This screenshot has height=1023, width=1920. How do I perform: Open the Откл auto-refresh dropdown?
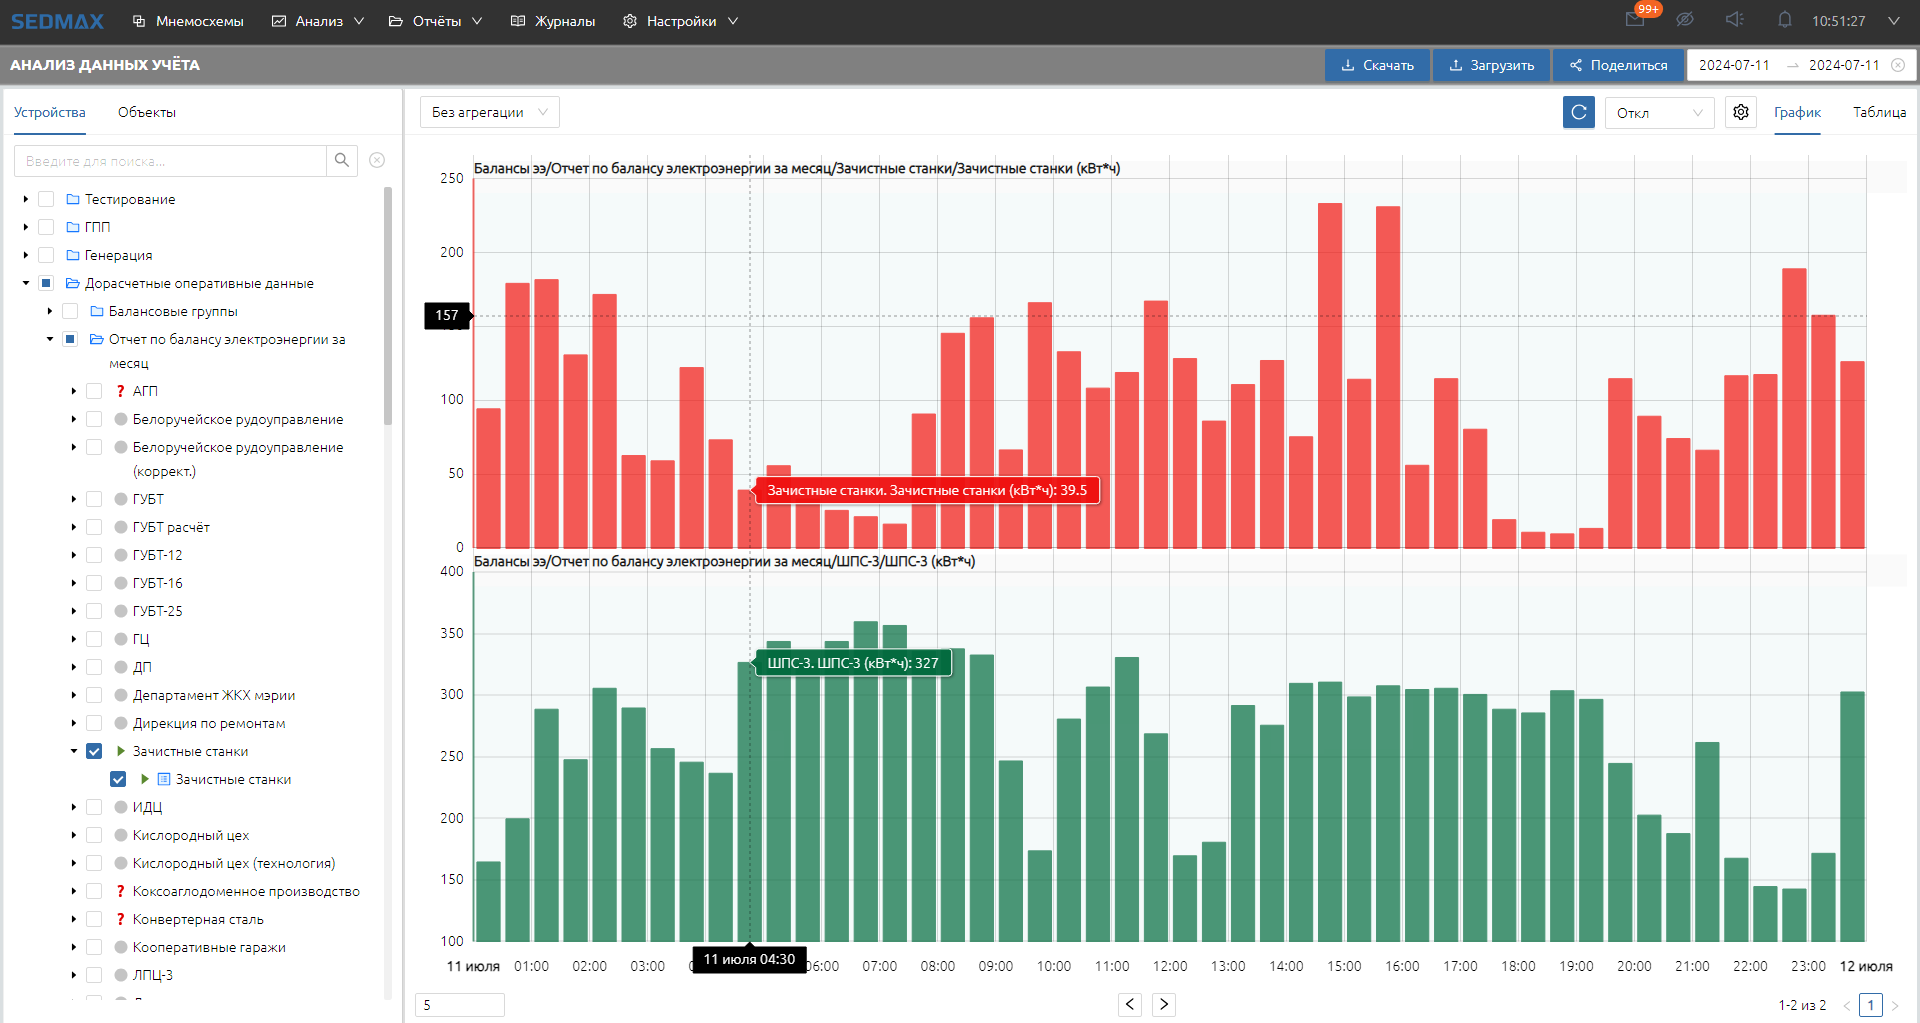pyautogui.click(x=1658, y=112)
